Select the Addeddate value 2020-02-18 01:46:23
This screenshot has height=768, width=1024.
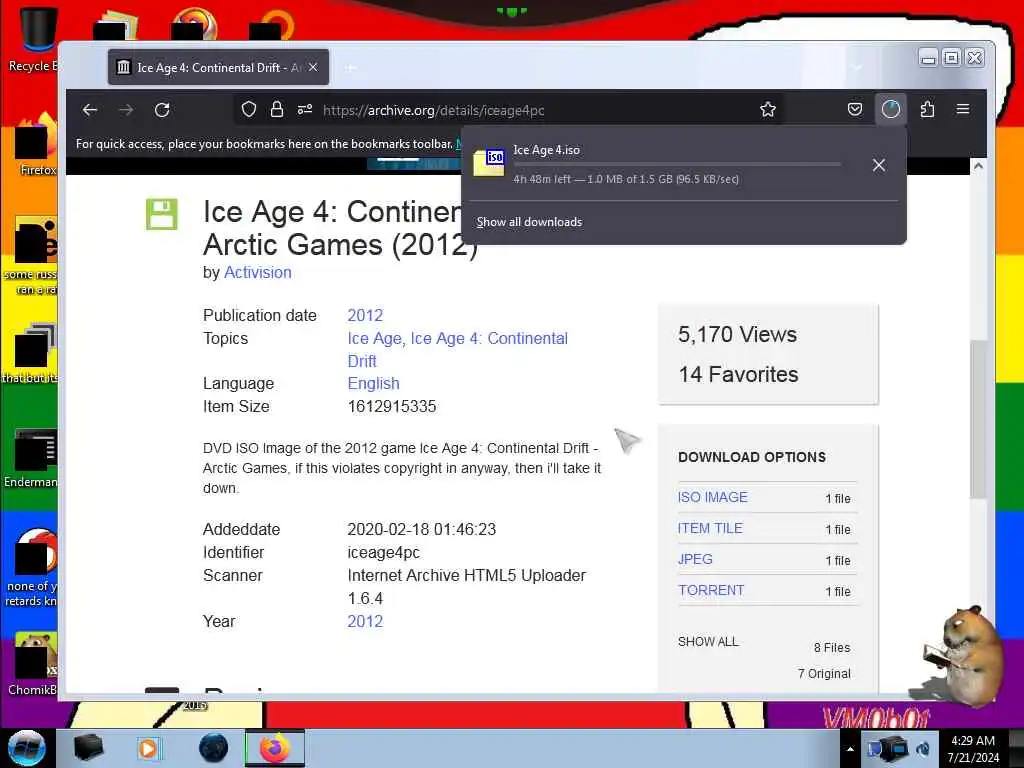pyautogui.click(x=422, y=529)
